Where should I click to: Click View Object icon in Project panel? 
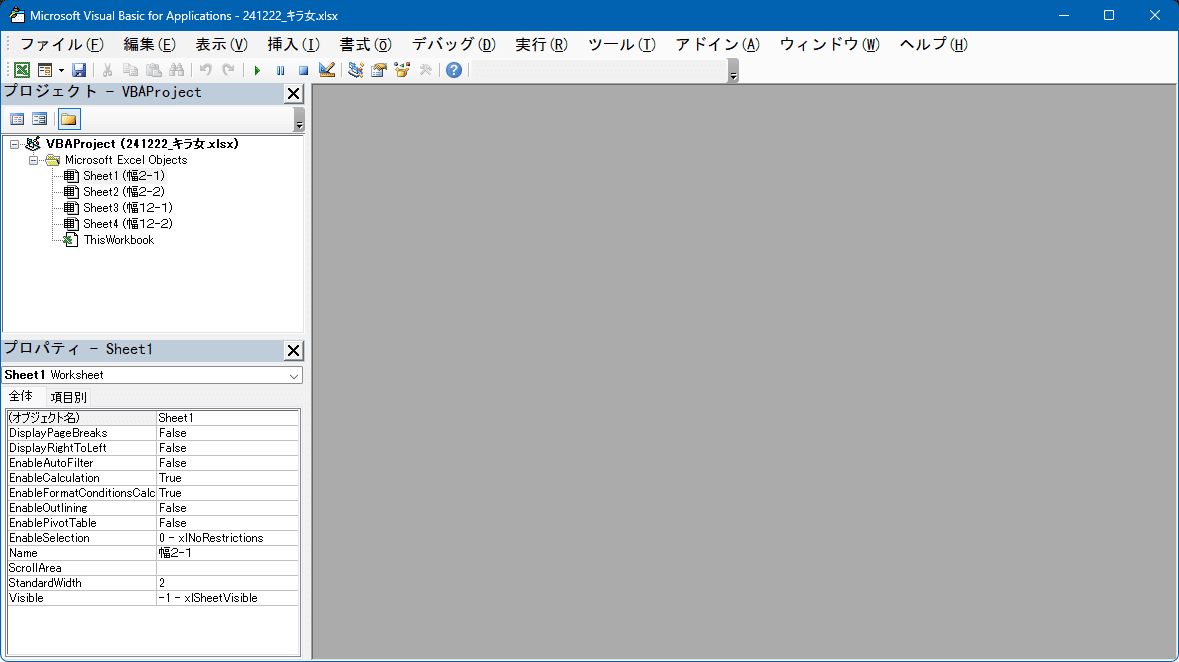point(40,119)
